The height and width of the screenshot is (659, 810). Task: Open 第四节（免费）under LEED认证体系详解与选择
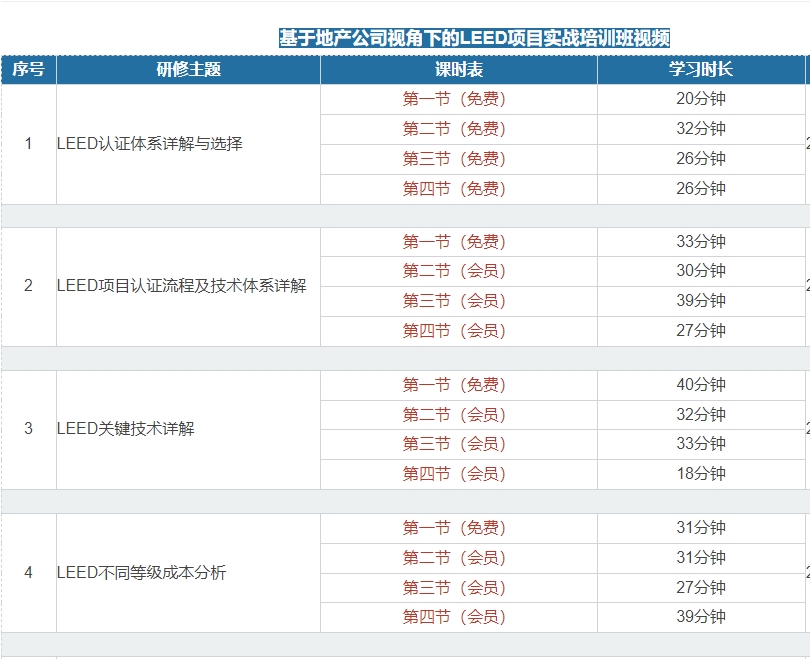tap(457, 187)
